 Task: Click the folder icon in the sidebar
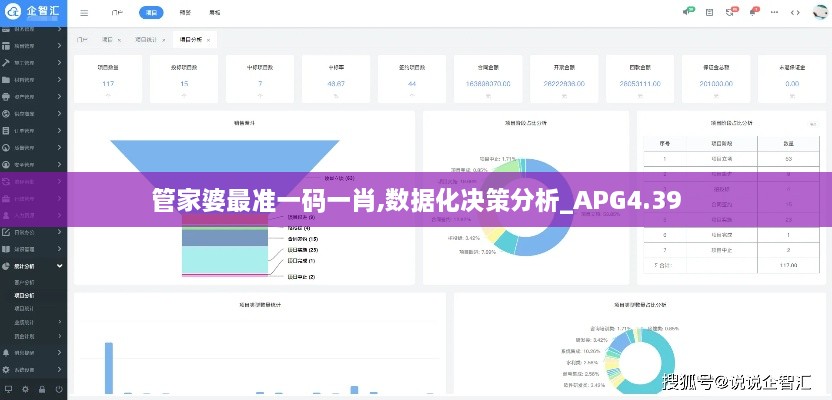(x=6, y=80)
